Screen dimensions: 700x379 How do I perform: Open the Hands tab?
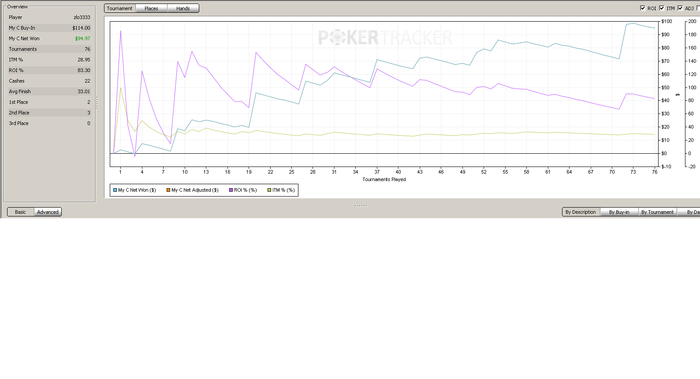183,8
